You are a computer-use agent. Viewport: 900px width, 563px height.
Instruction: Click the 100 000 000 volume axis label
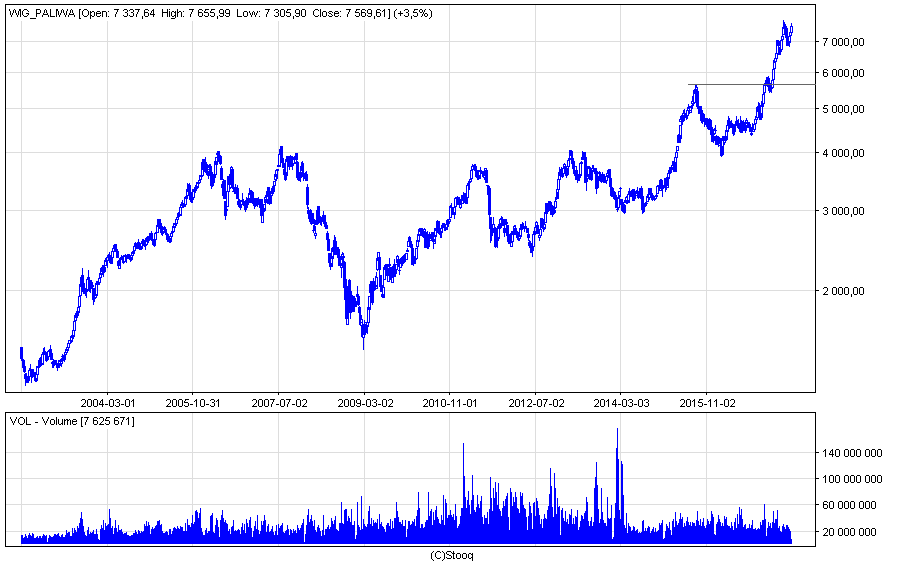coord(852,479)
